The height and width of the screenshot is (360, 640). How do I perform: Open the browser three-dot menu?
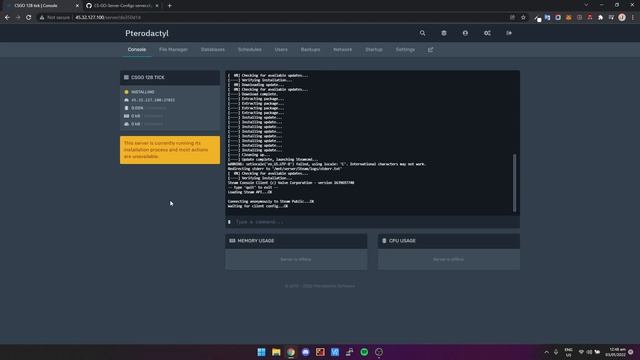[633, 18]
